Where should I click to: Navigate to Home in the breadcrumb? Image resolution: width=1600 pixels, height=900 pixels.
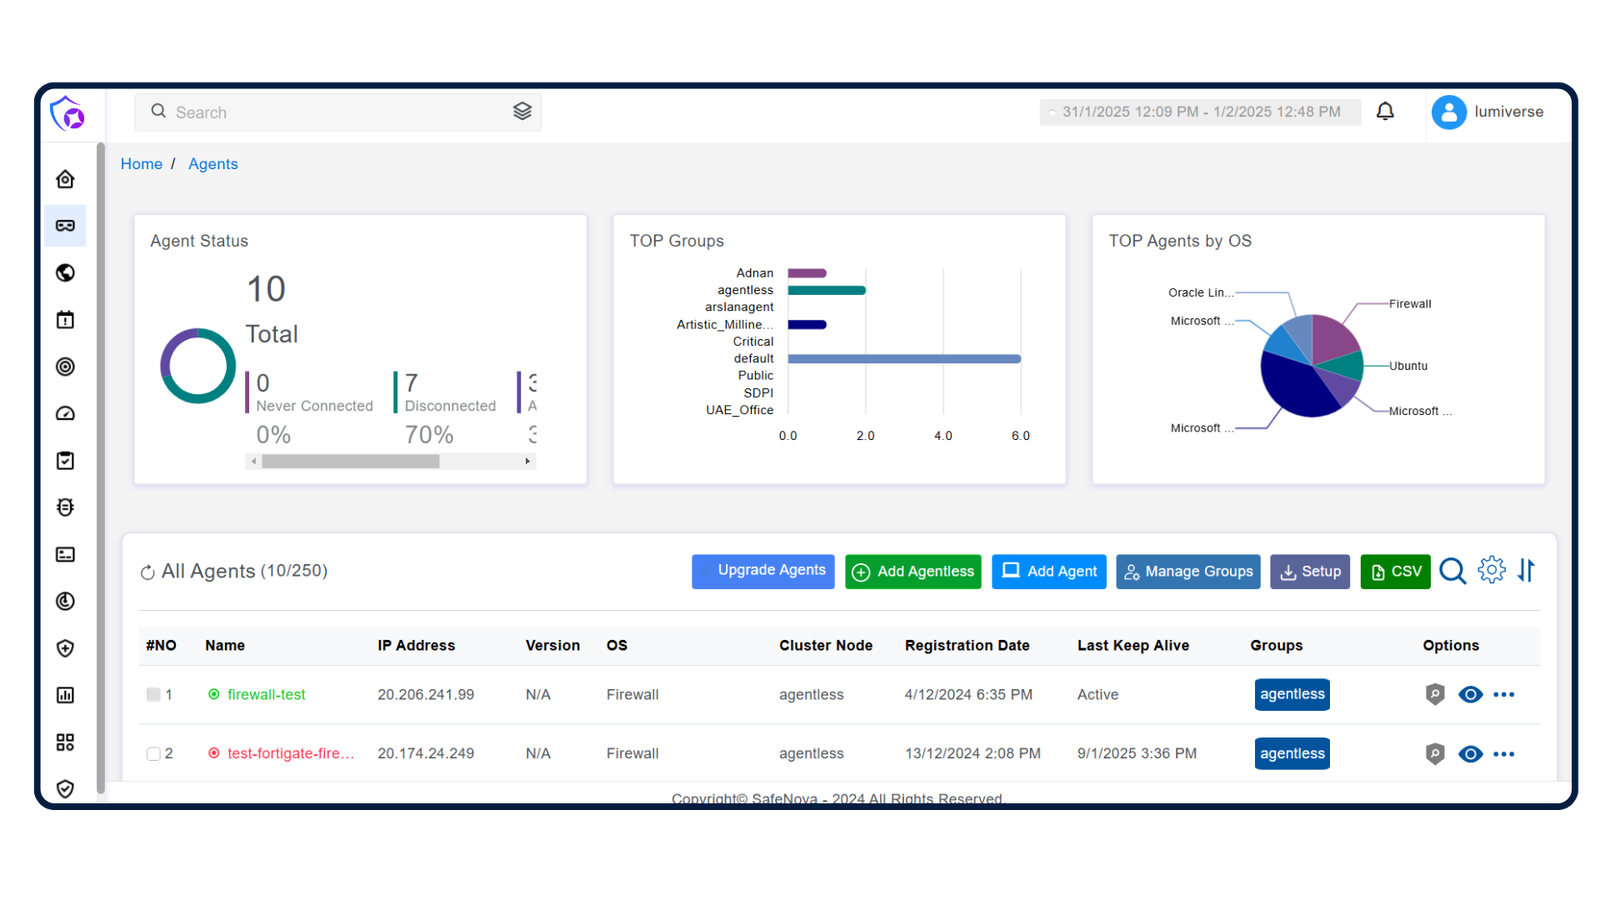pos(141,163)
